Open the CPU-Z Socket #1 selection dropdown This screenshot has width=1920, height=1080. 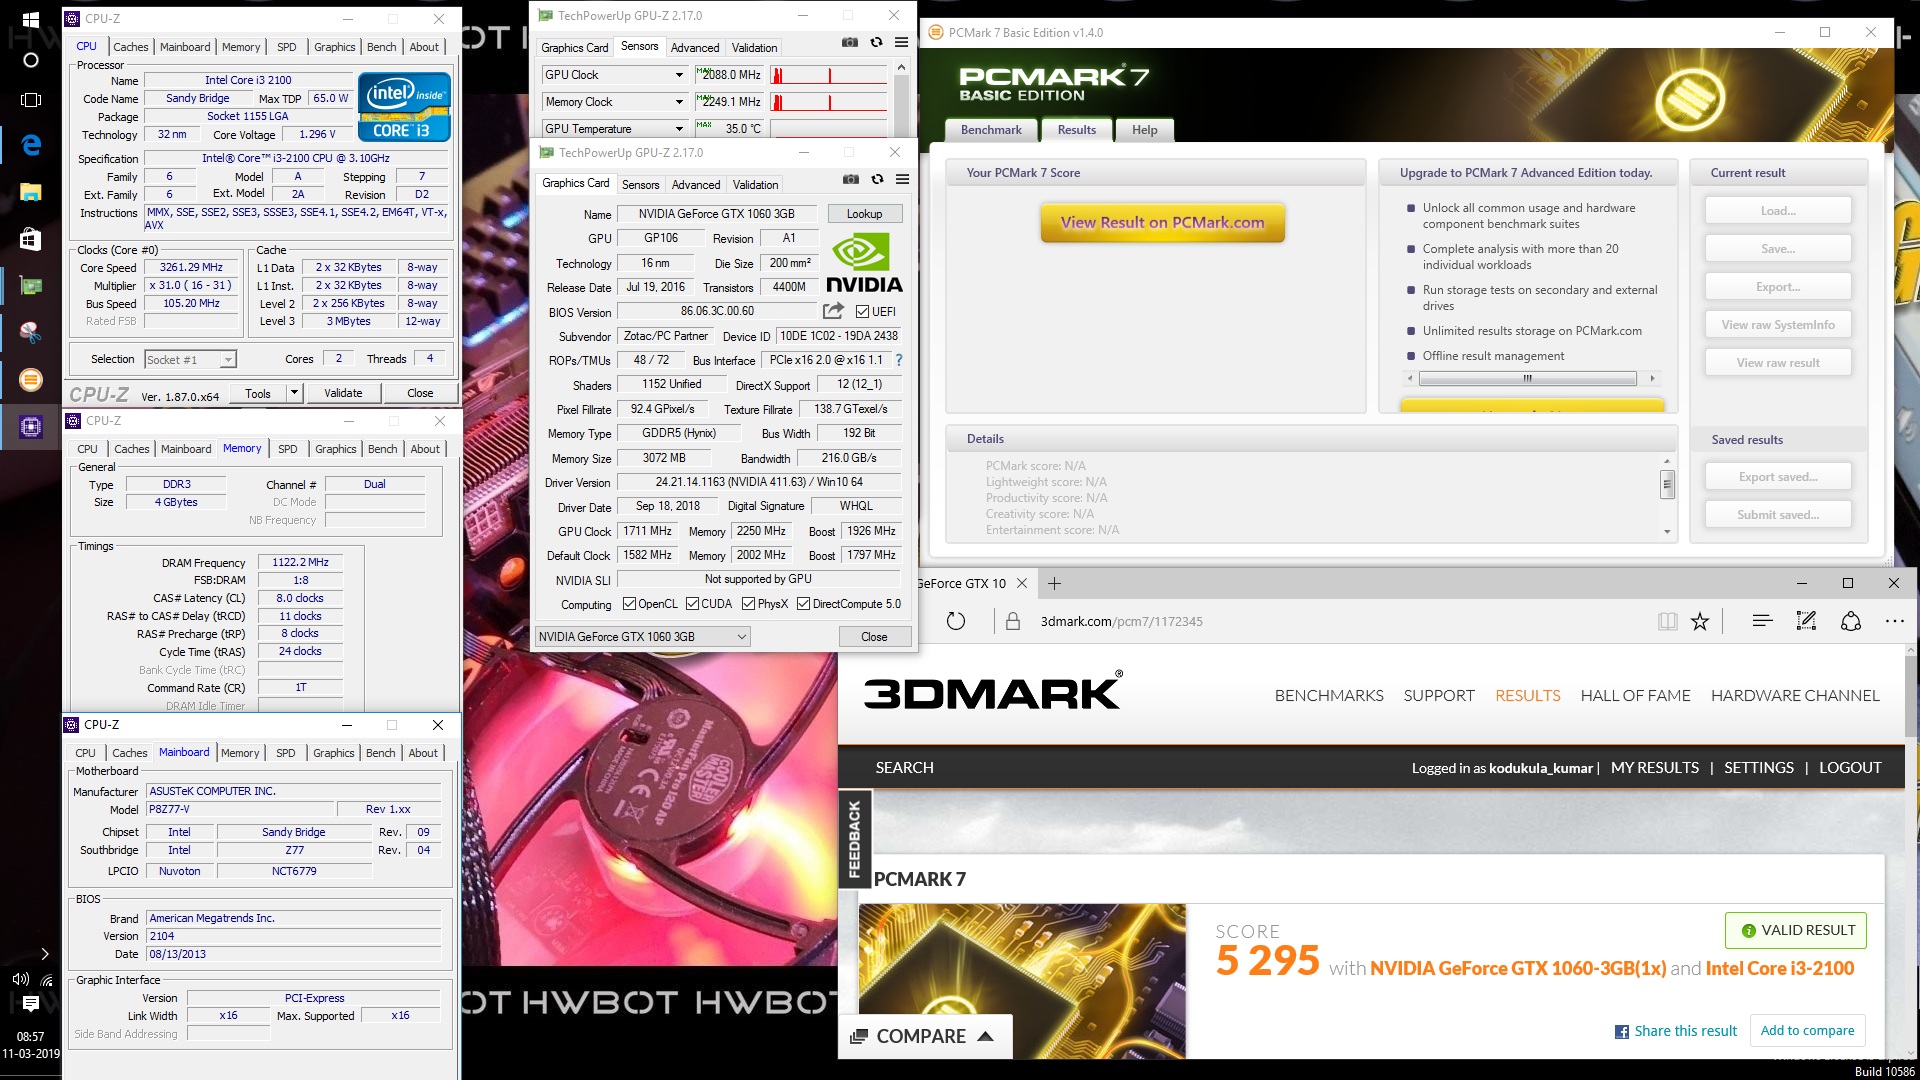[190, 360]
